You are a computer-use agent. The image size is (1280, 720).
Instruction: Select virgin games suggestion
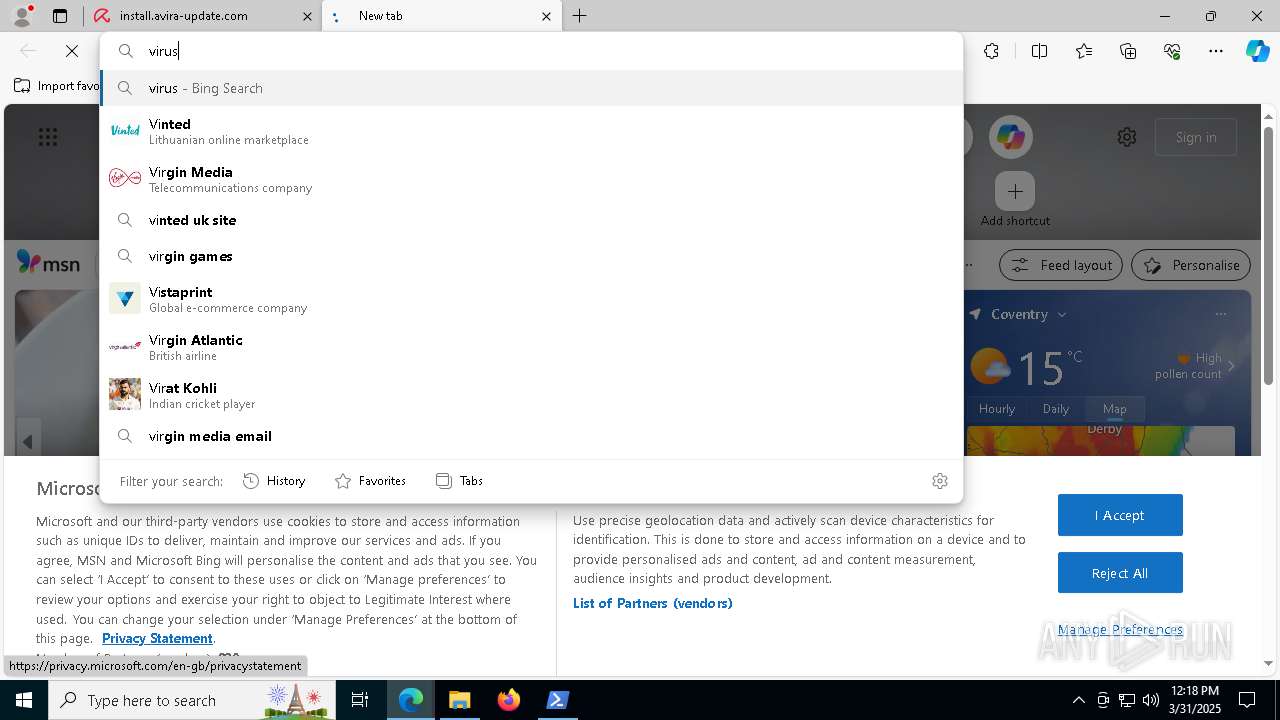point(531,256)
